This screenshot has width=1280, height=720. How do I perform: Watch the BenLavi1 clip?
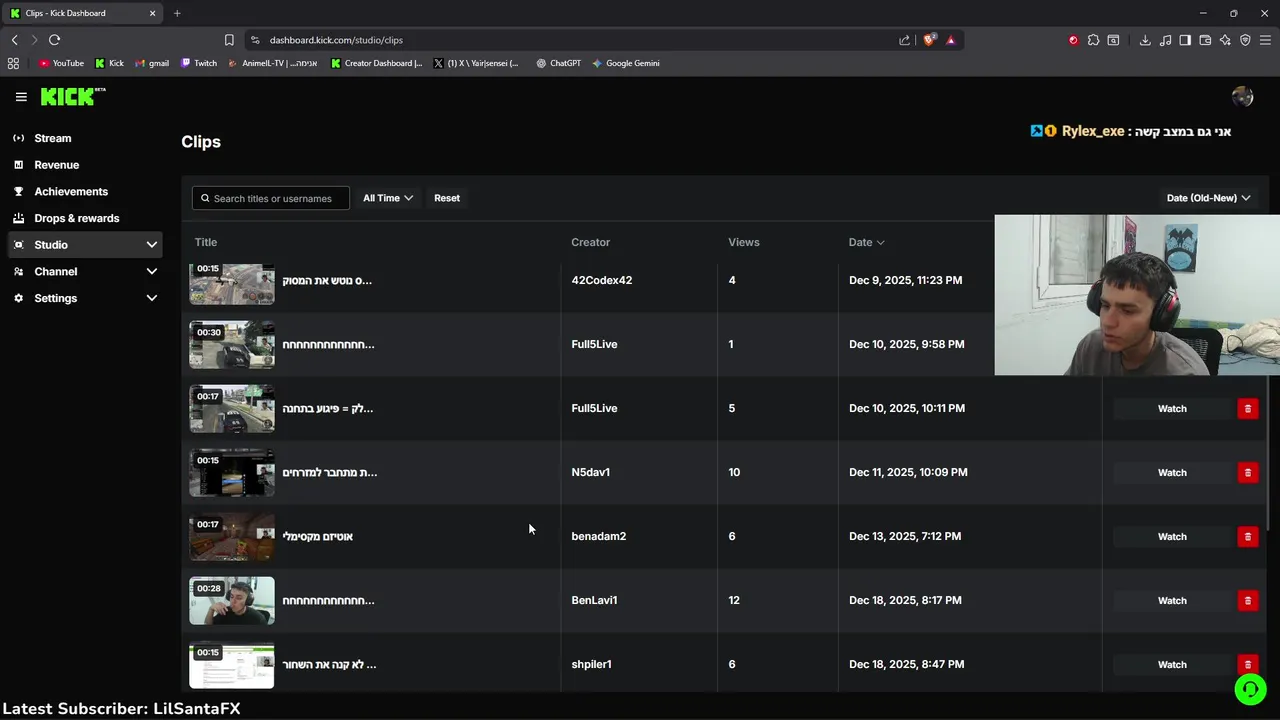pos(1171,601)
